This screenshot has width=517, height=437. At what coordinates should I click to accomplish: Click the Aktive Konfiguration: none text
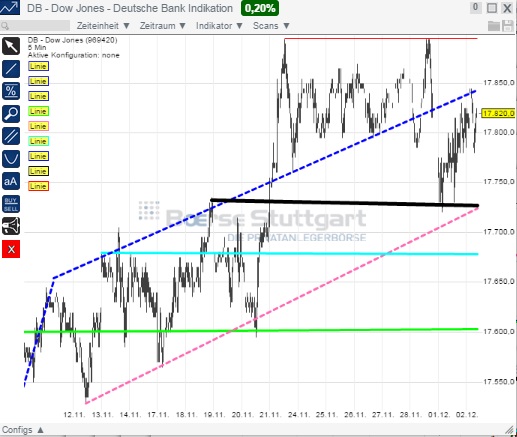[x=74, y=55]
